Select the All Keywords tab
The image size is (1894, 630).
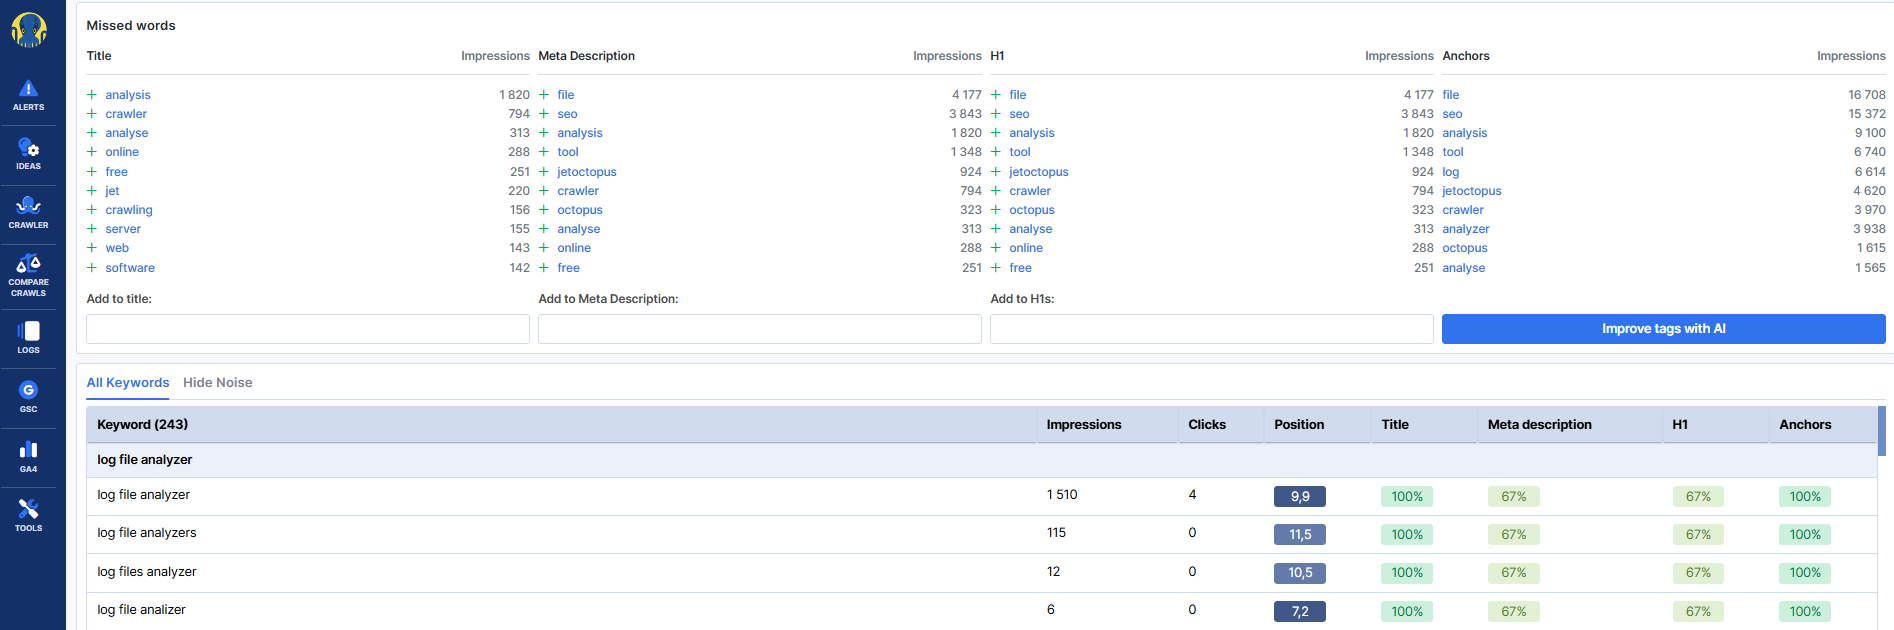tap(128, 383)
